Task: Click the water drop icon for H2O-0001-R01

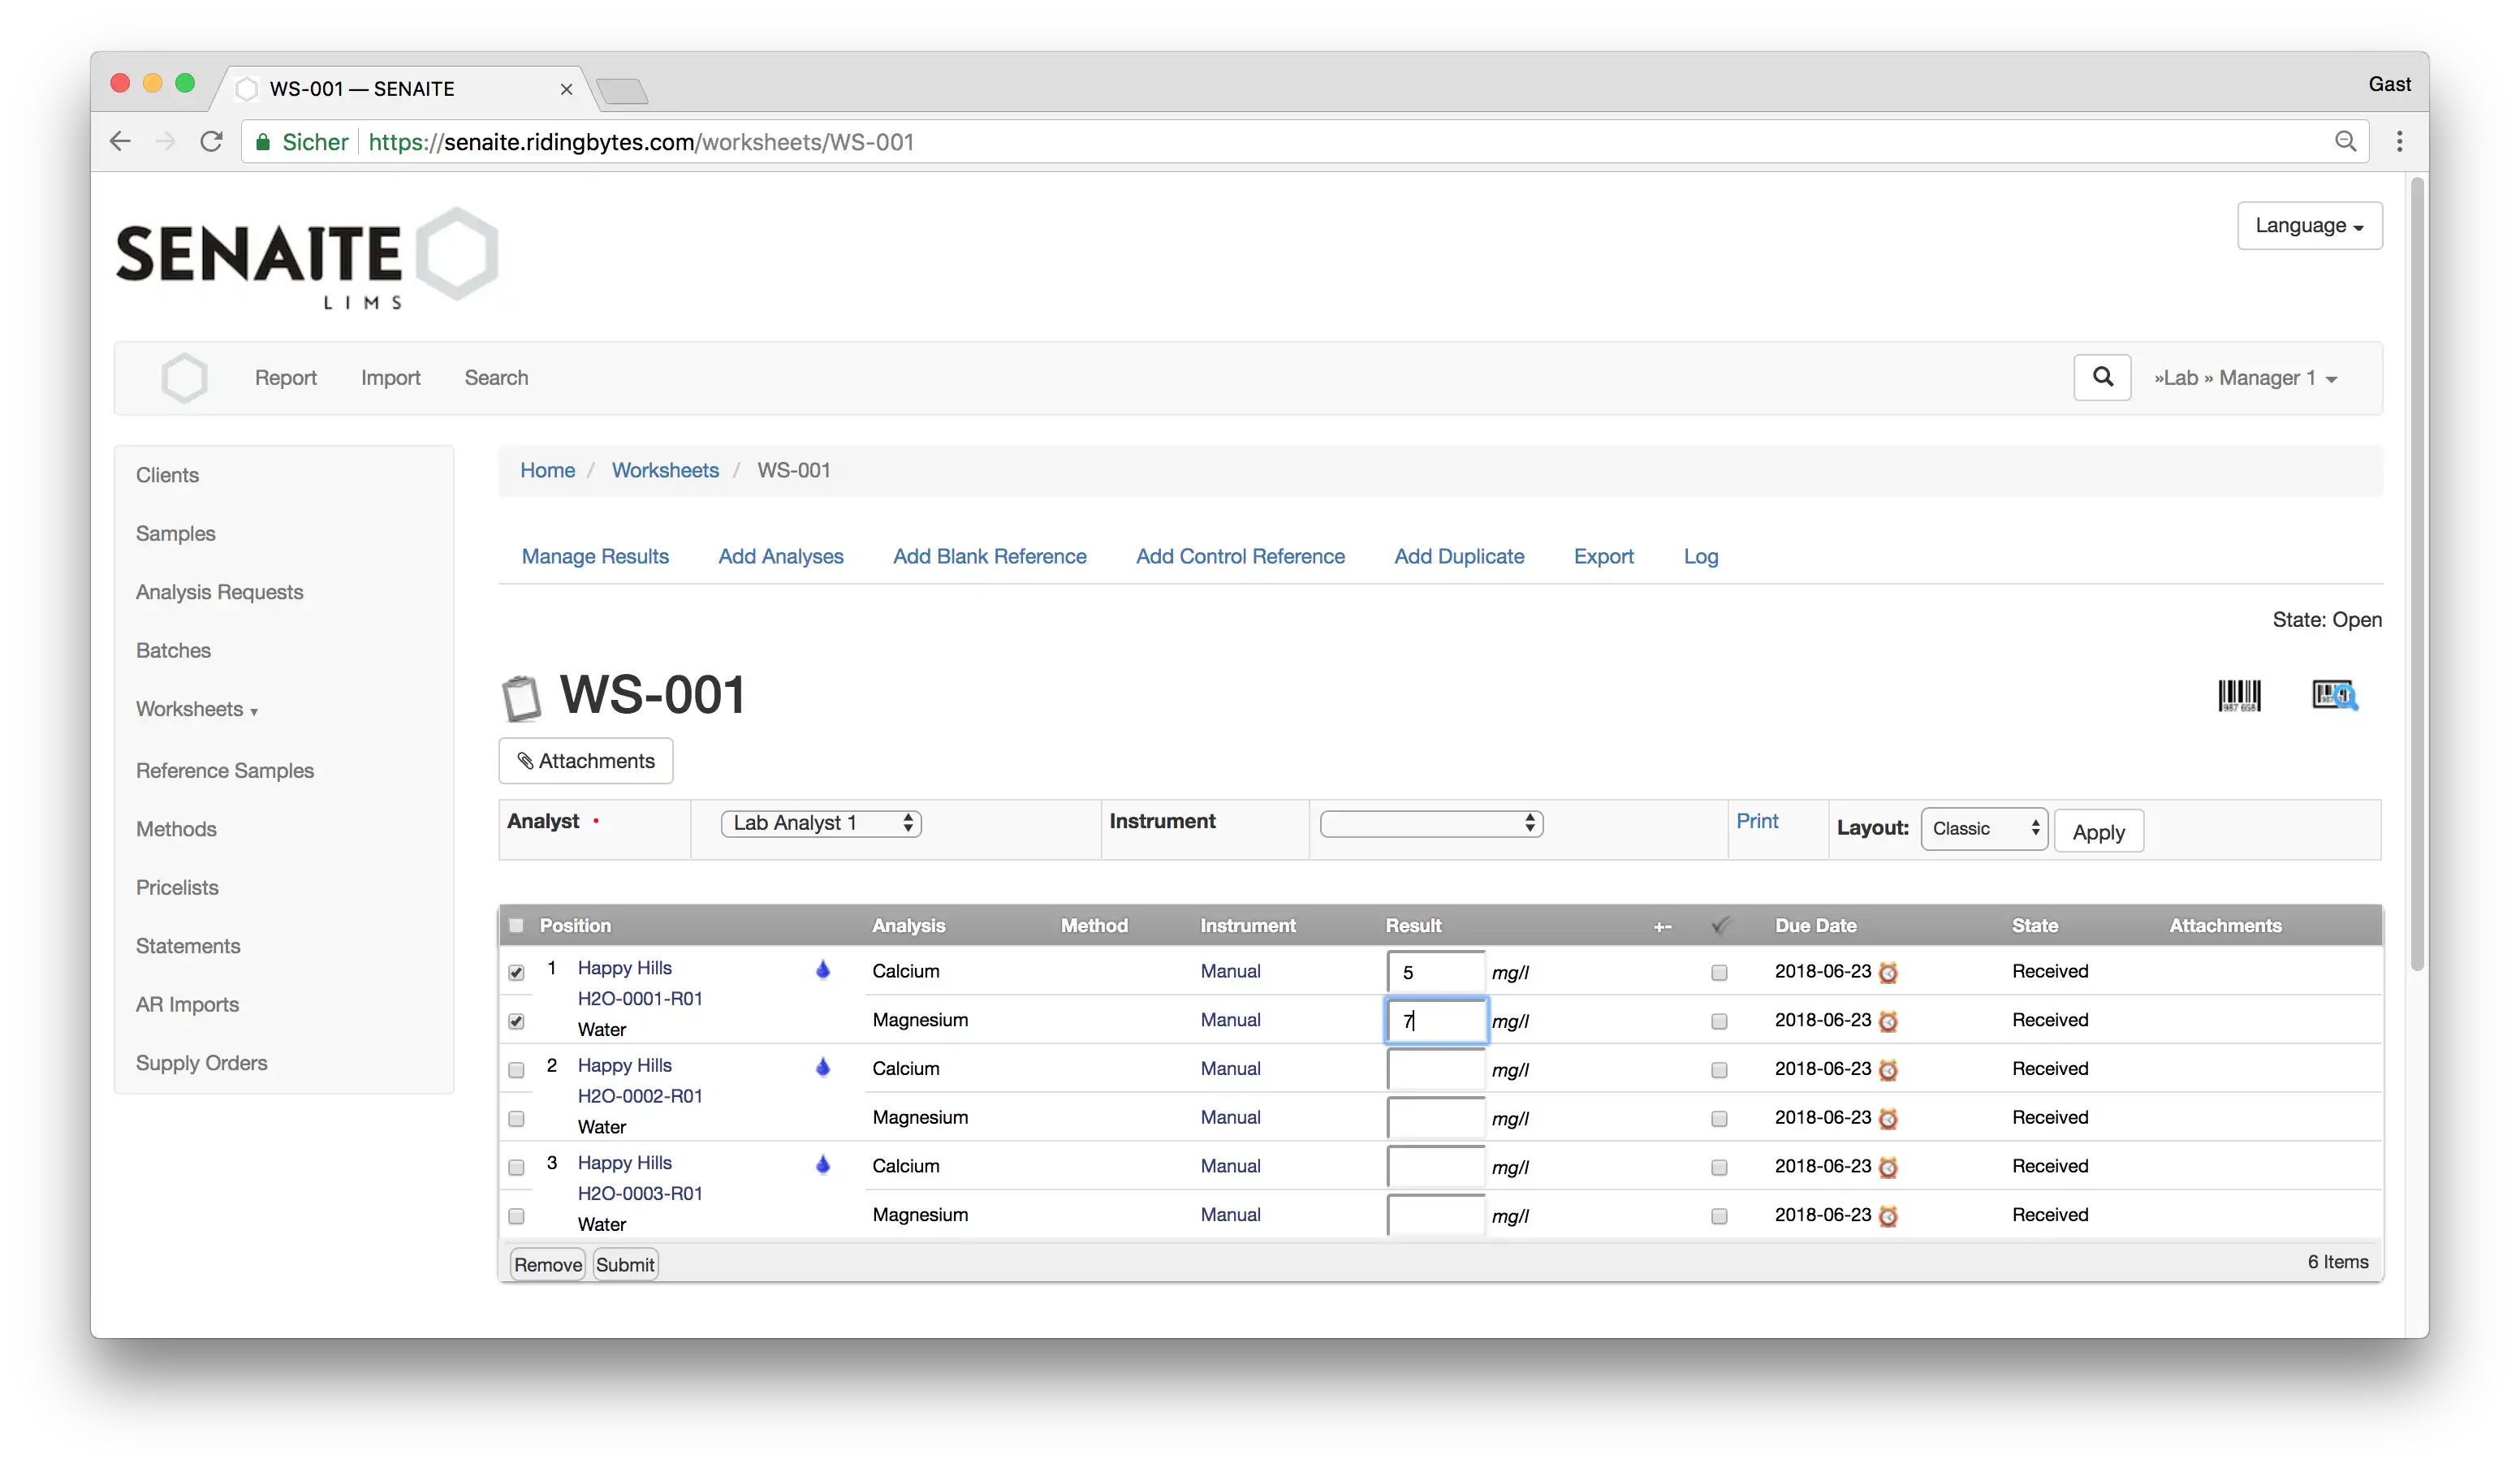Action: [x=823, y=966]
